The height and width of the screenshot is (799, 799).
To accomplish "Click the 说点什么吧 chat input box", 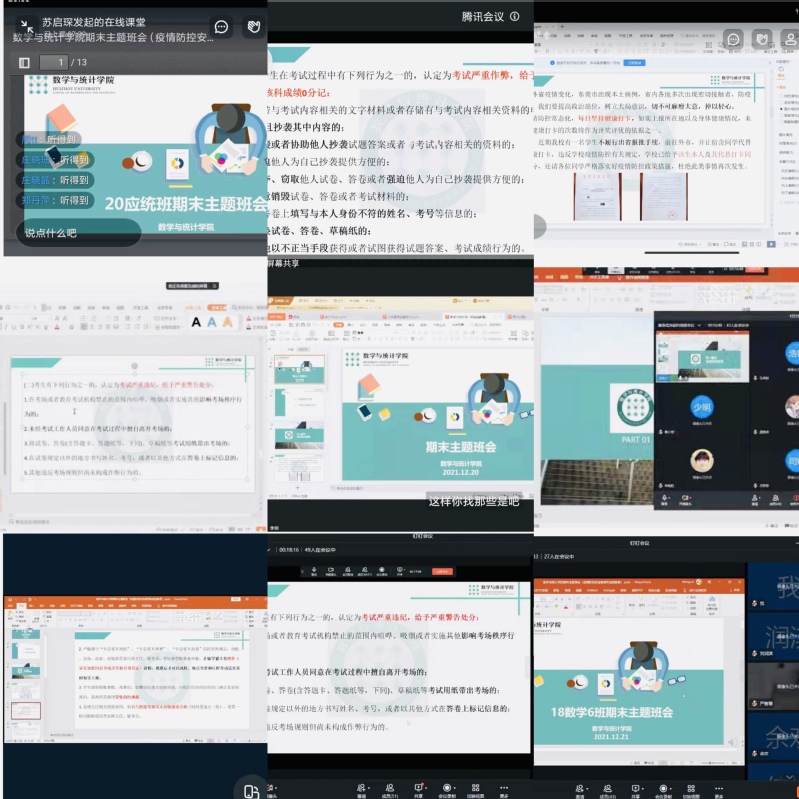I will pyautogui.click(x=64, y=232).
